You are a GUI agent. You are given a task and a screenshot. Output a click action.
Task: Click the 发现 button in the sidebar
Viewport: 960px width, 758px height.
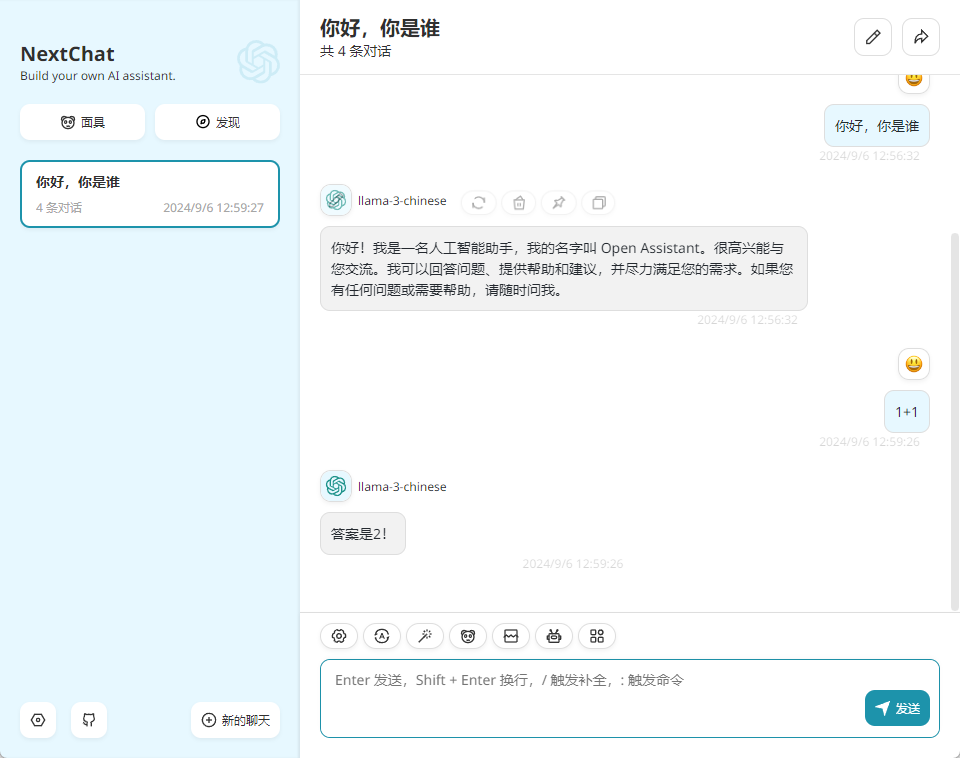(217, 122)
